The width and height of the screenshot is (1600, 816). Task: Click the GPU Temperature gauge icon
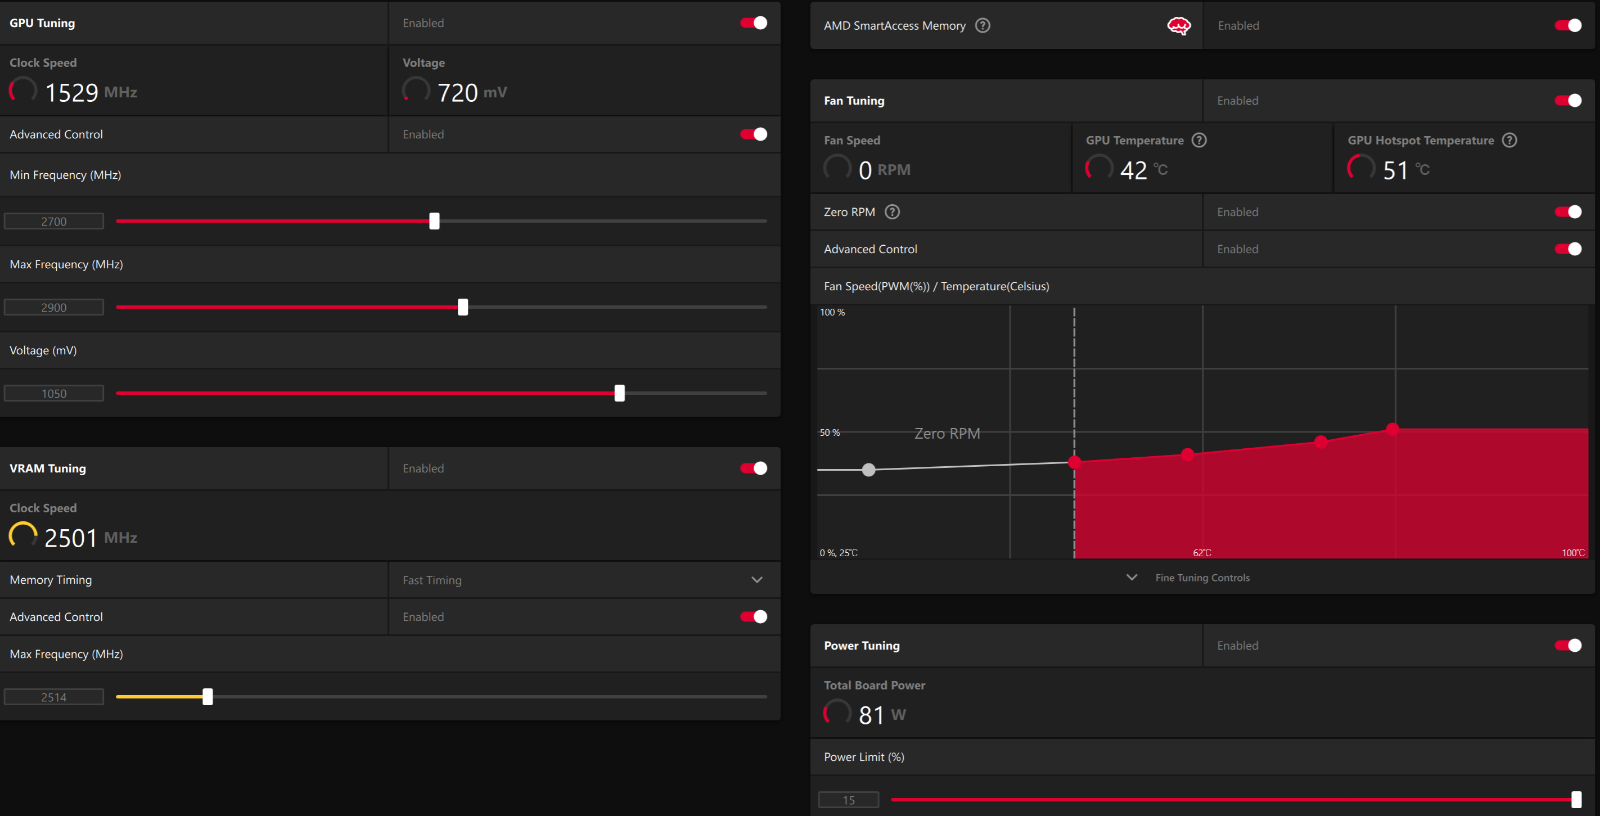point(1099,169)
